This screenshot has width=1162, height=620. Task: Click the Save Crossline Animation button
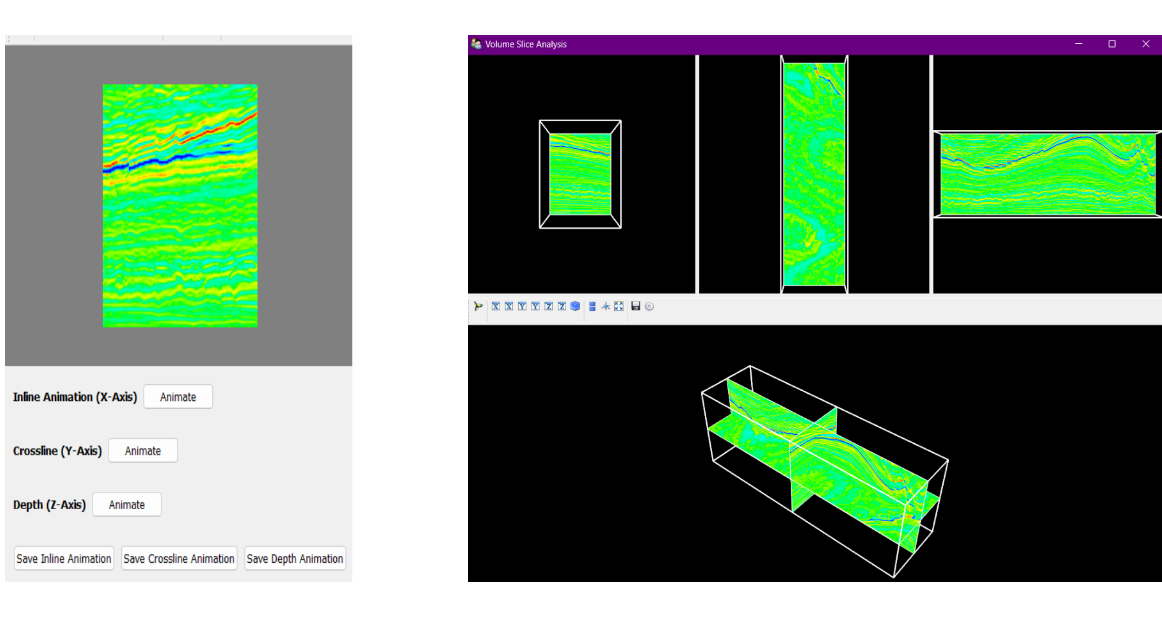pos(179,559)
